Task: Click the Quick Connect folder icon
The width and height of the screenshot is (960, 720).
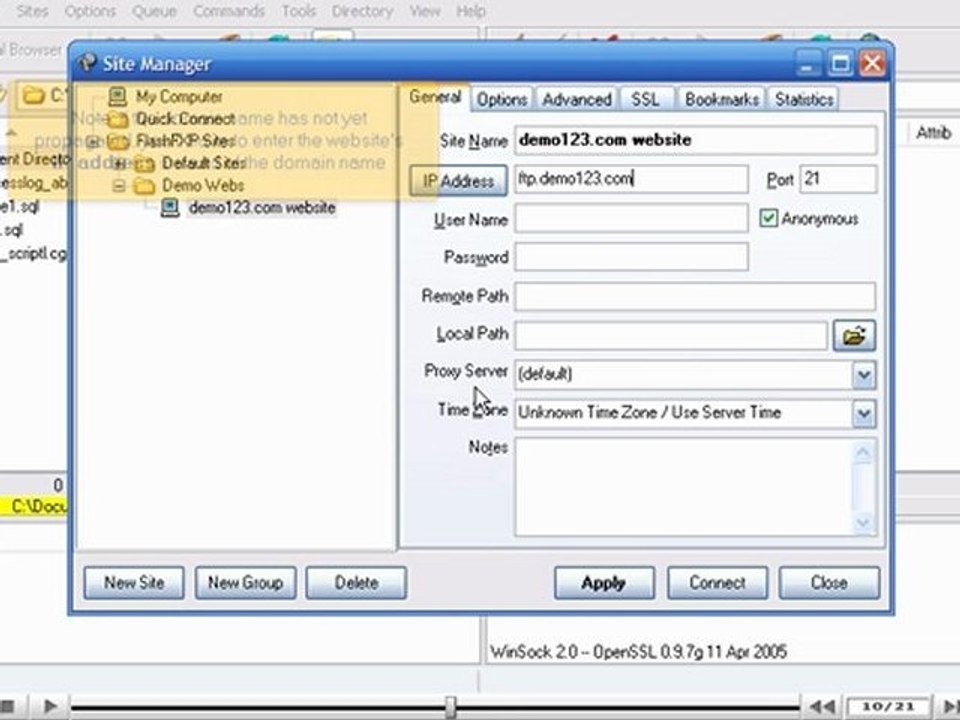Action: tap(118, 119)
